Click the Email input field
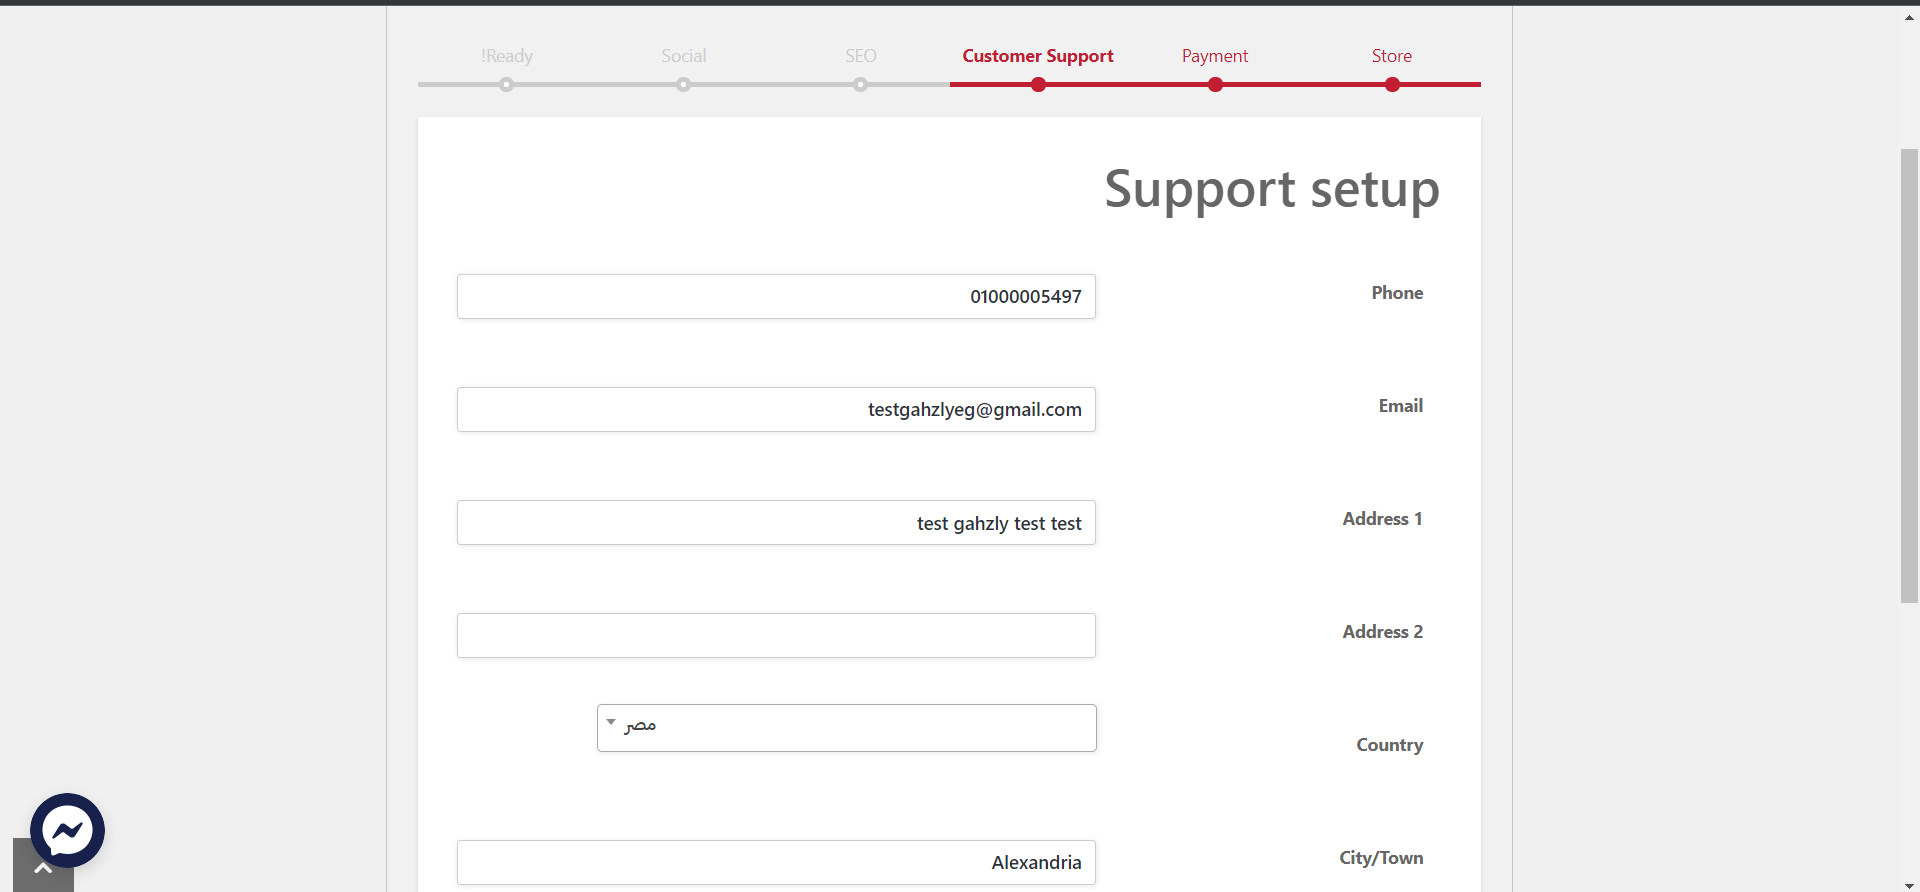Screen dimensions: 1920x892 coord(776,410)
